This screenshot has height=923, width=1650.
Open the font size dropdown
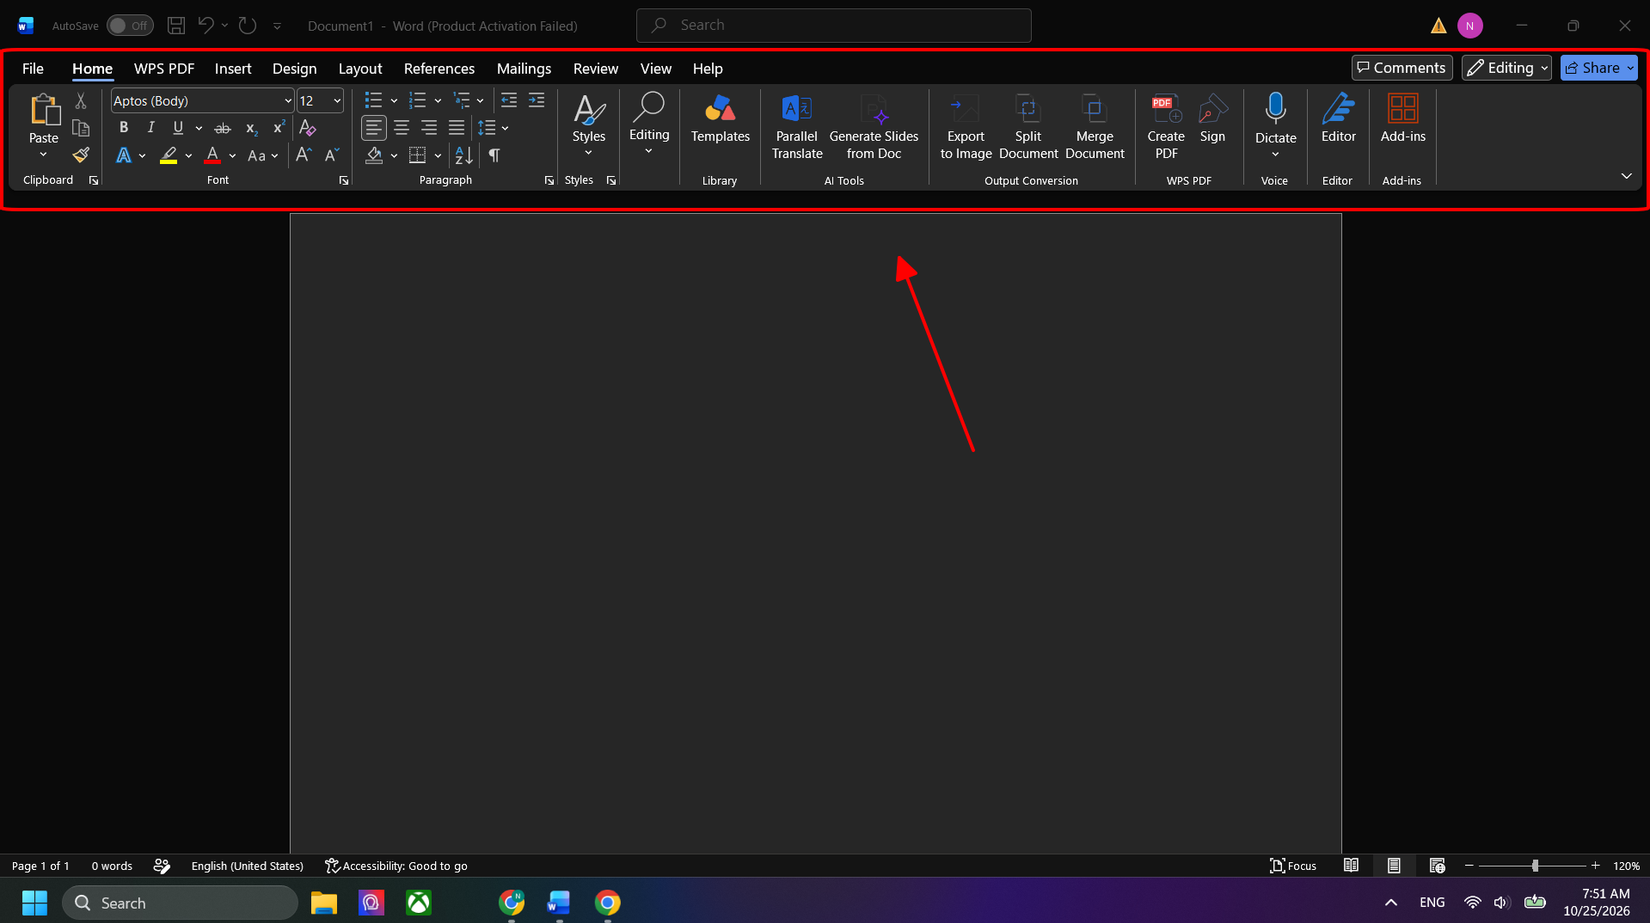click(337, 101)
